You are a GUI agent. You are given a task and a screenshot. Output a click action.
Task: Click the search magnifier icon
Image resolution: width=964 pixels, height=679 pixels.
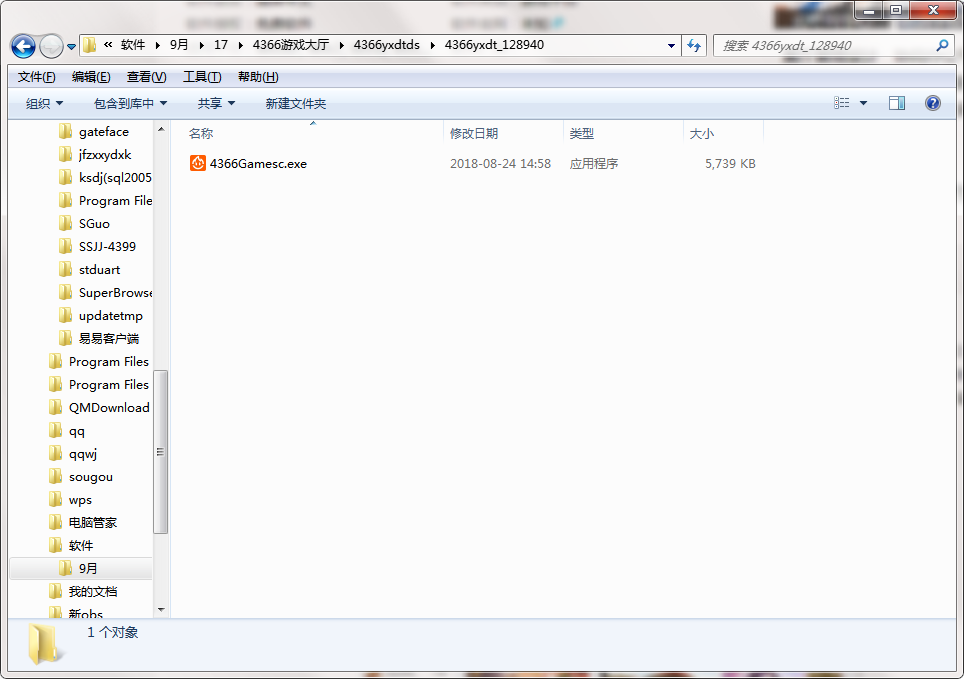pos(942,46)
